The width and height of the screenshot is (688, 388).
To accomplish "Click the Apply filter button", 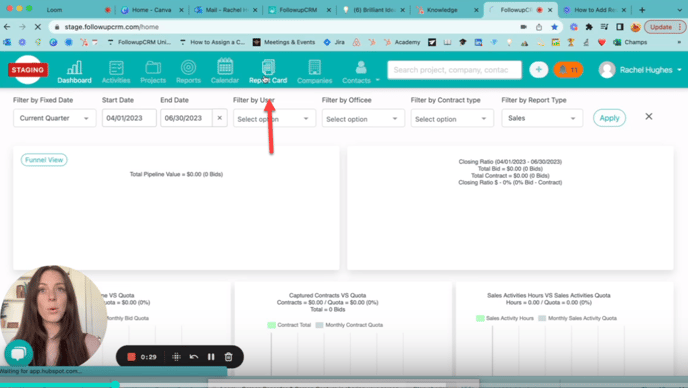I will point(609,118).
